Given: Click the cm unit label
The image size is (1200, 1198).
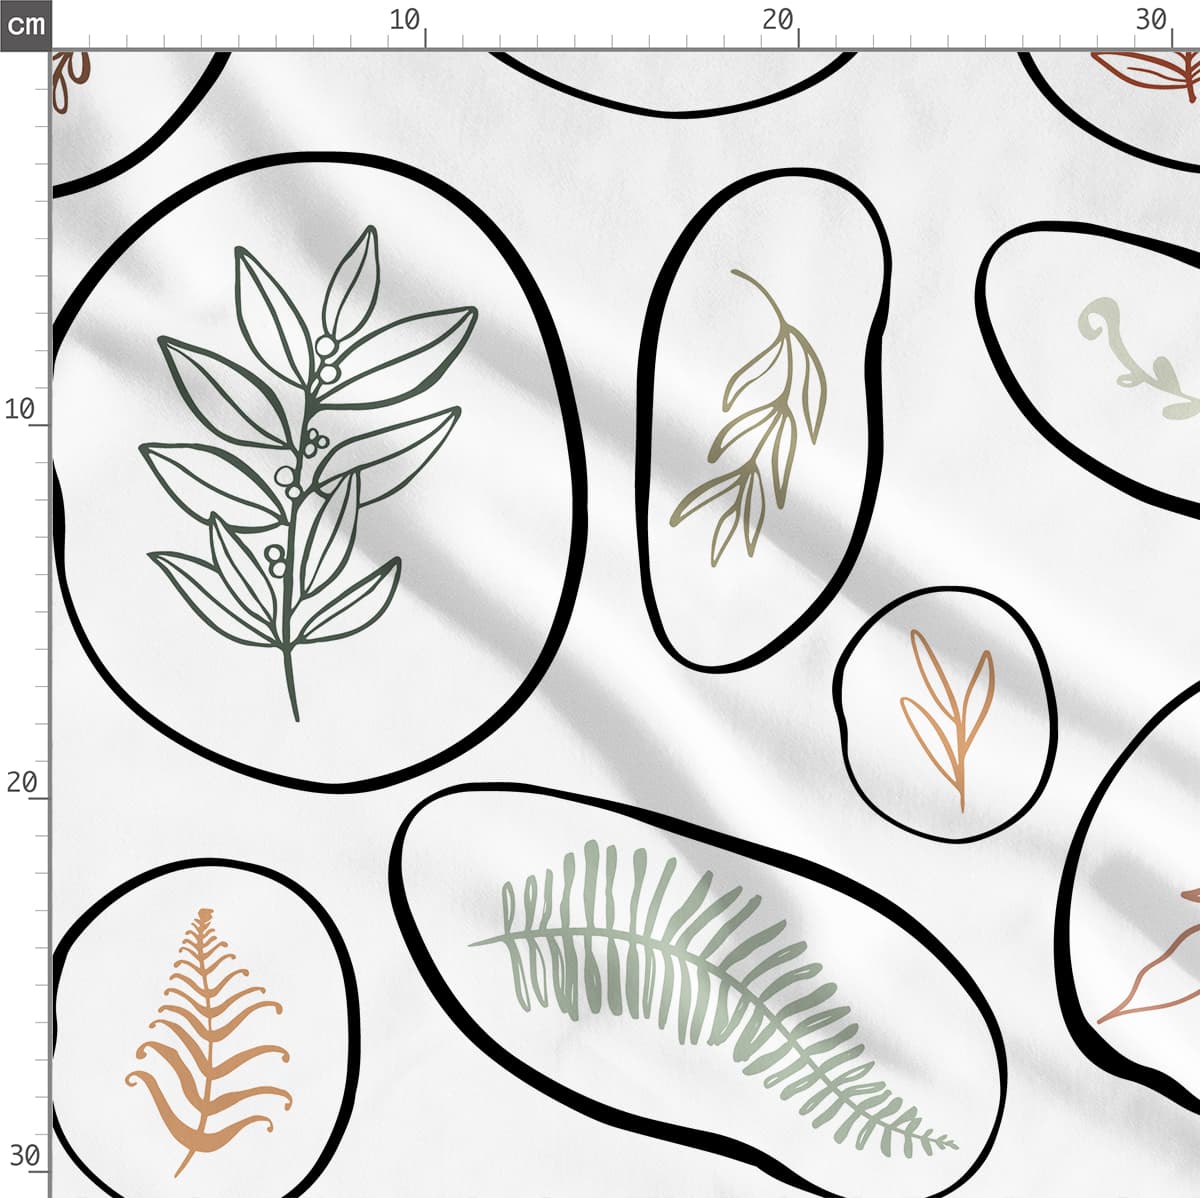Looking at the screenshot, I should coord(25,24).
